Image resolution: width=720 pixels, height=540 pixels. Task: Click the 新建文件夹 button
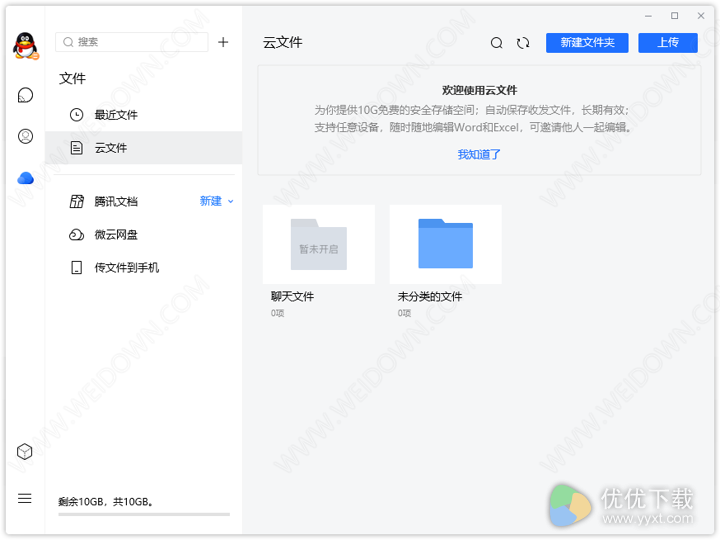coord(587,43)
